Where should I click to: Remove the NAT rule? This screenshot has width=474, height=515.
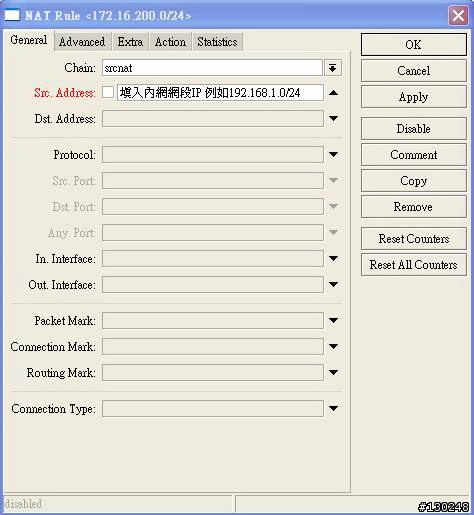click(414, 207)
